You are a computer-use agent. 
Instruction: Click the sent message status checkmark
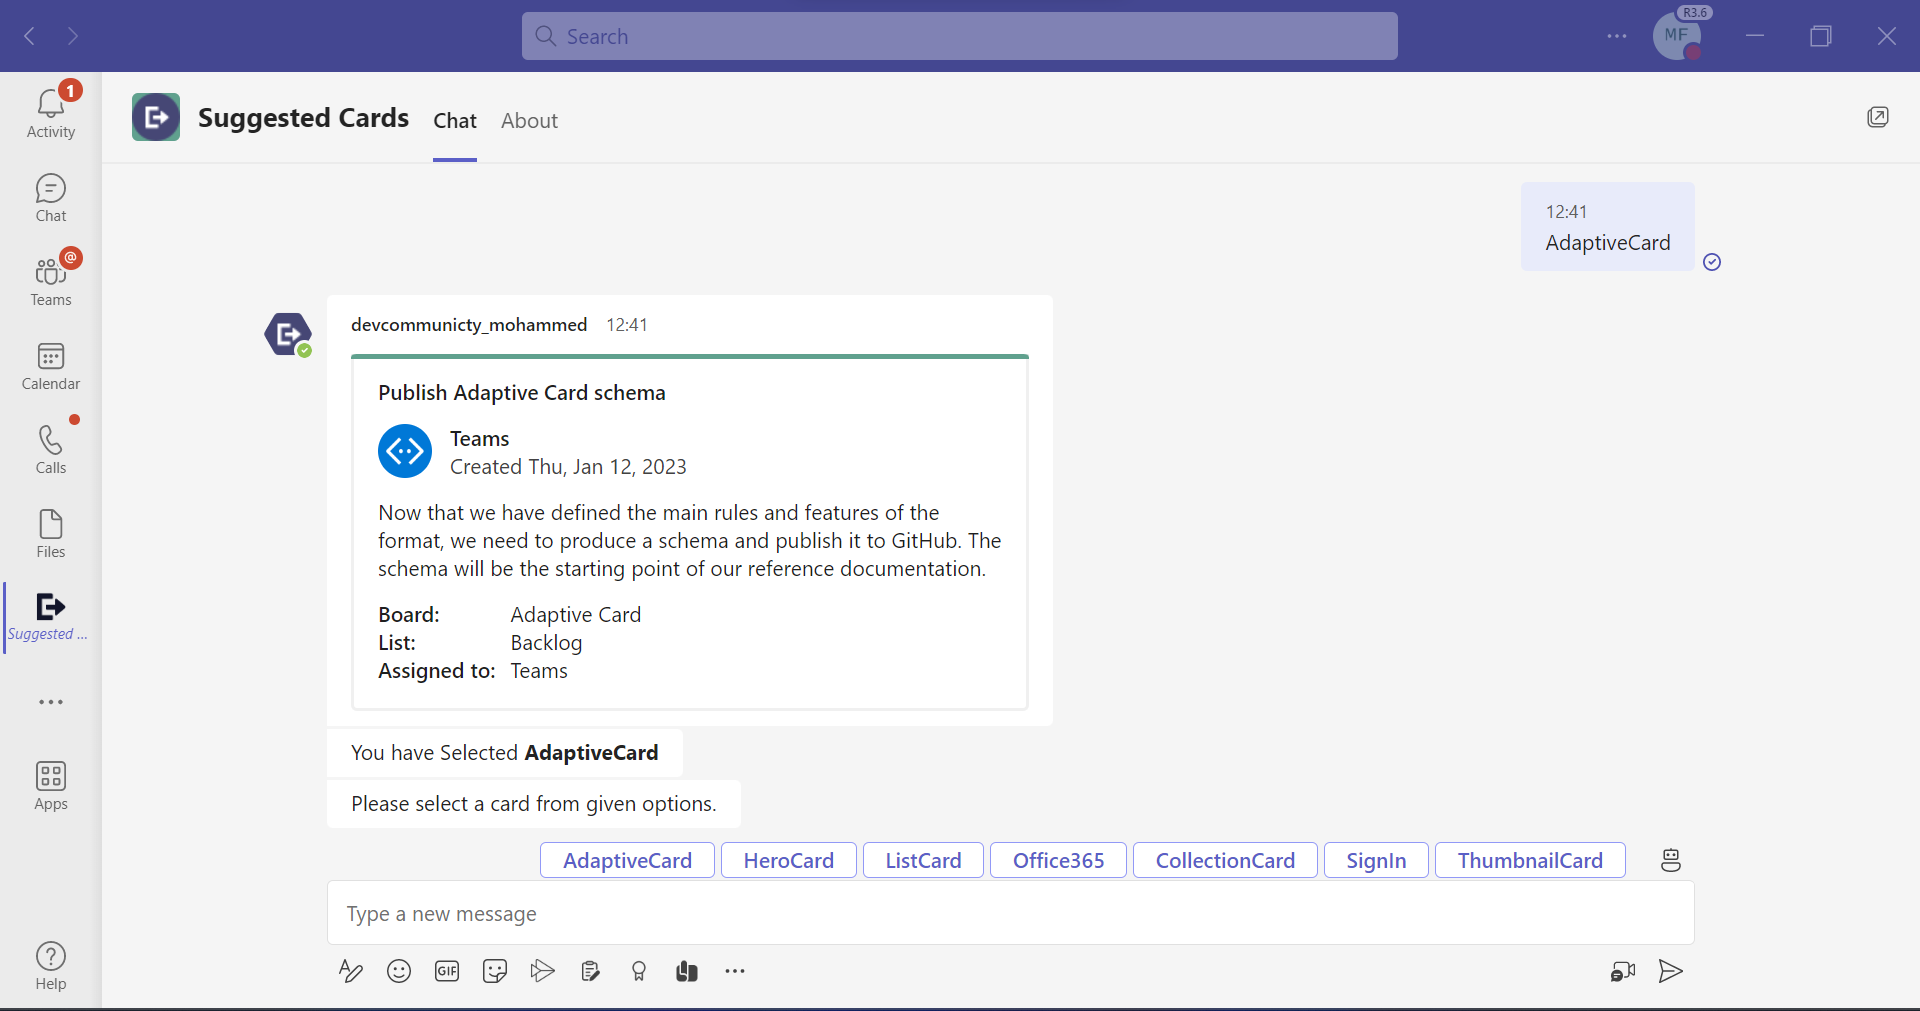pyautogui.click(x=1712, y=262)
